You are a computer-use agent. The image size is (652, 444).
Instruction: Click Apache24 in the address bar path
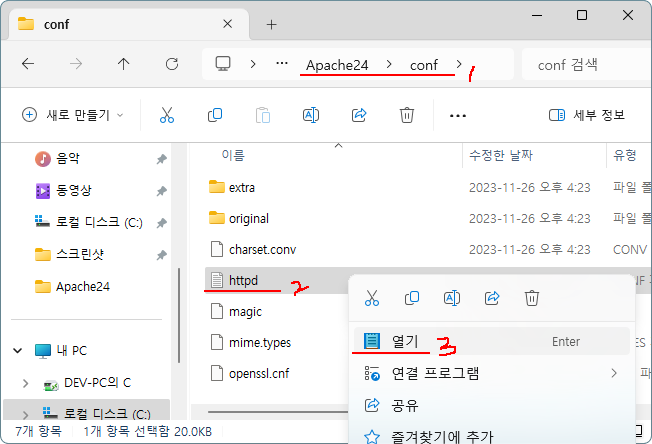point(337,65)
